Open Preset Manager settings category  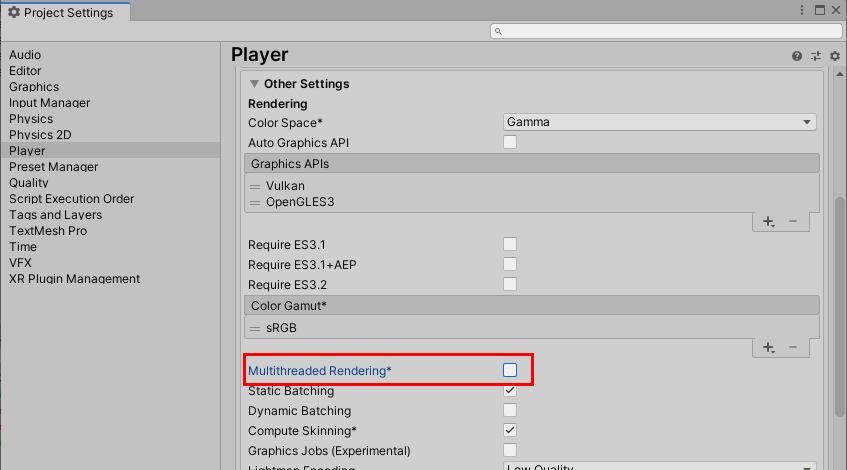point(53,166)
